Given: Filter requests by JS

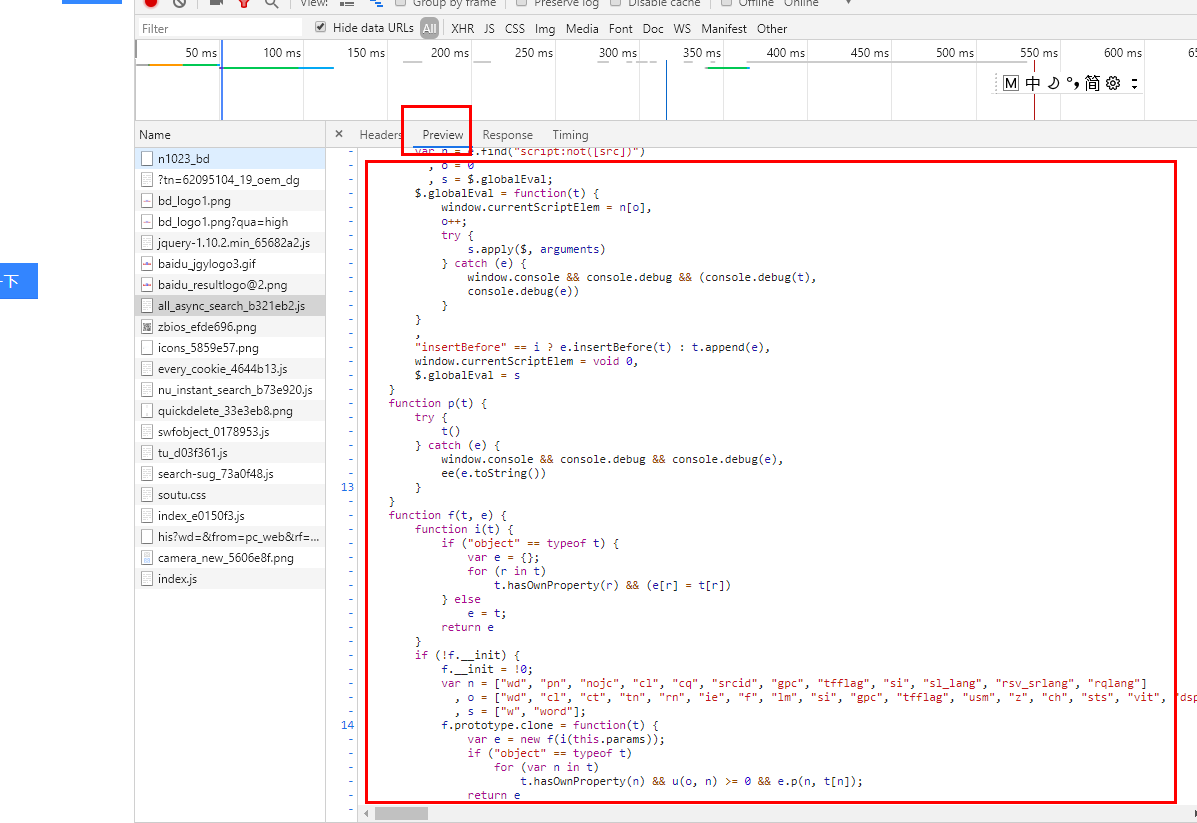Looking at the screenshot, I should coord(489,28).
